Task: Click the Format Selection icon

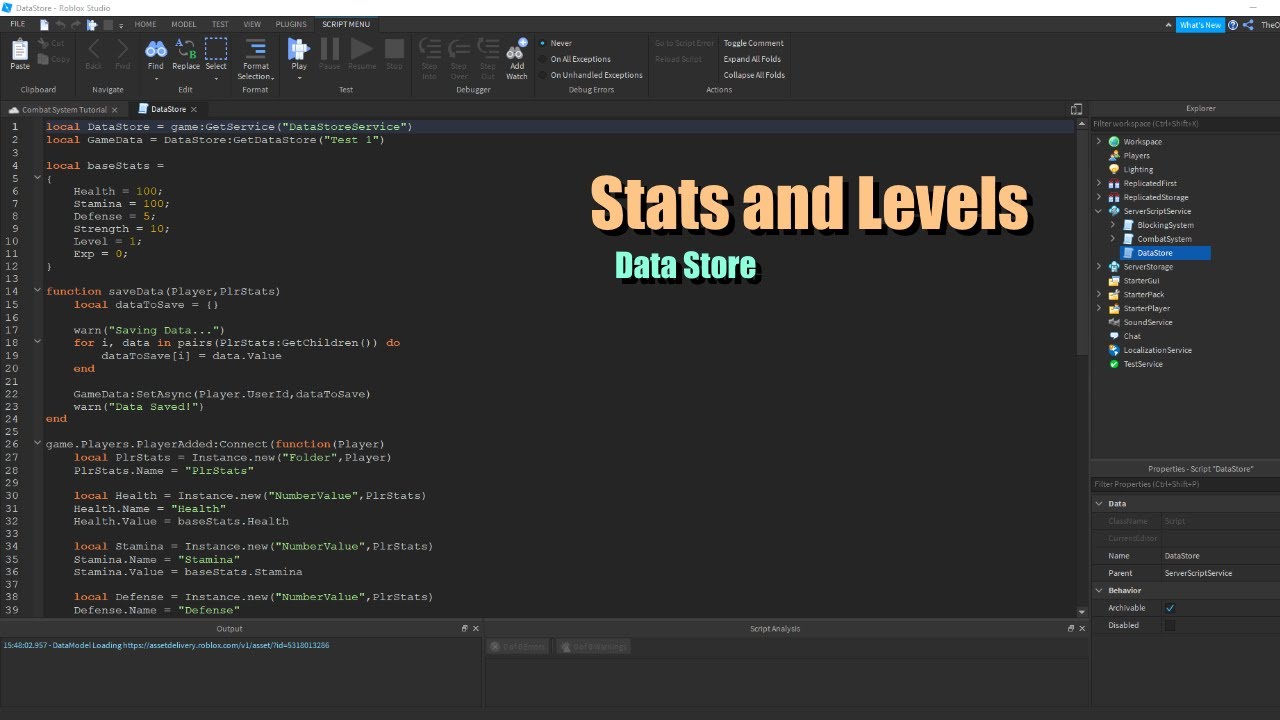Action: [x=255, y=48]
